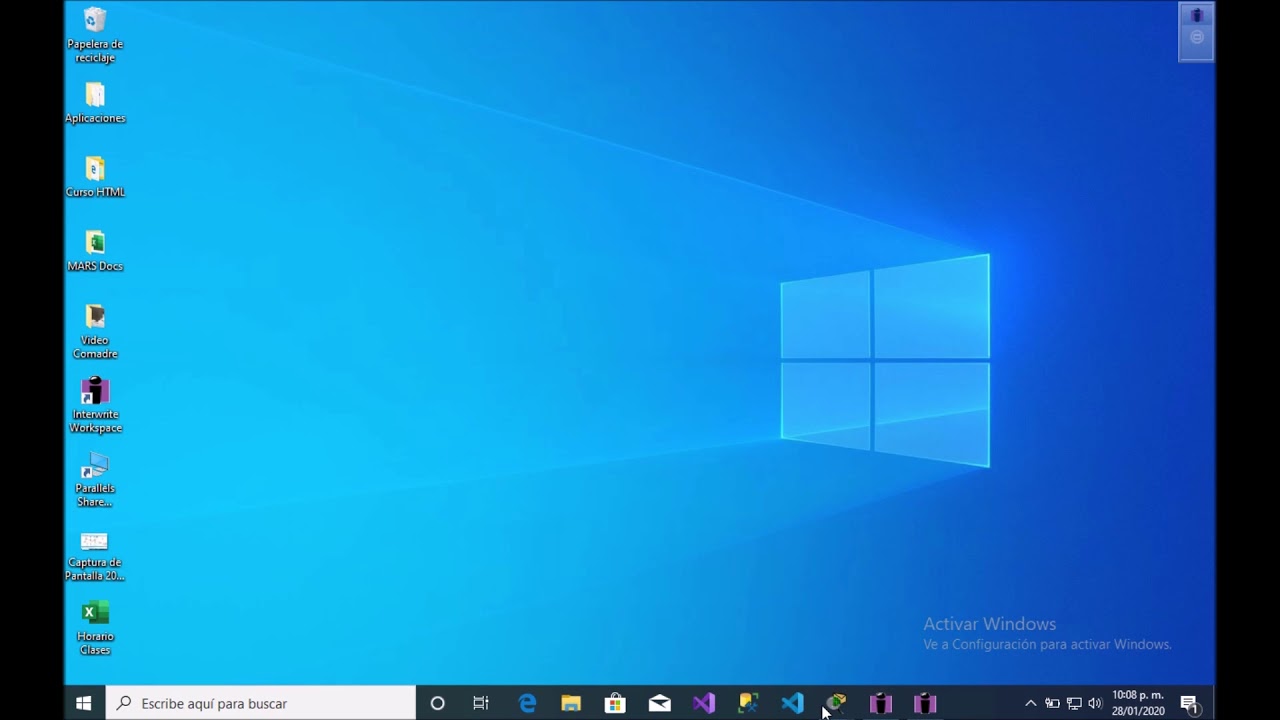Open the battery status tray icon
The image size is (1280, 720).
[x=1052, y=703]
